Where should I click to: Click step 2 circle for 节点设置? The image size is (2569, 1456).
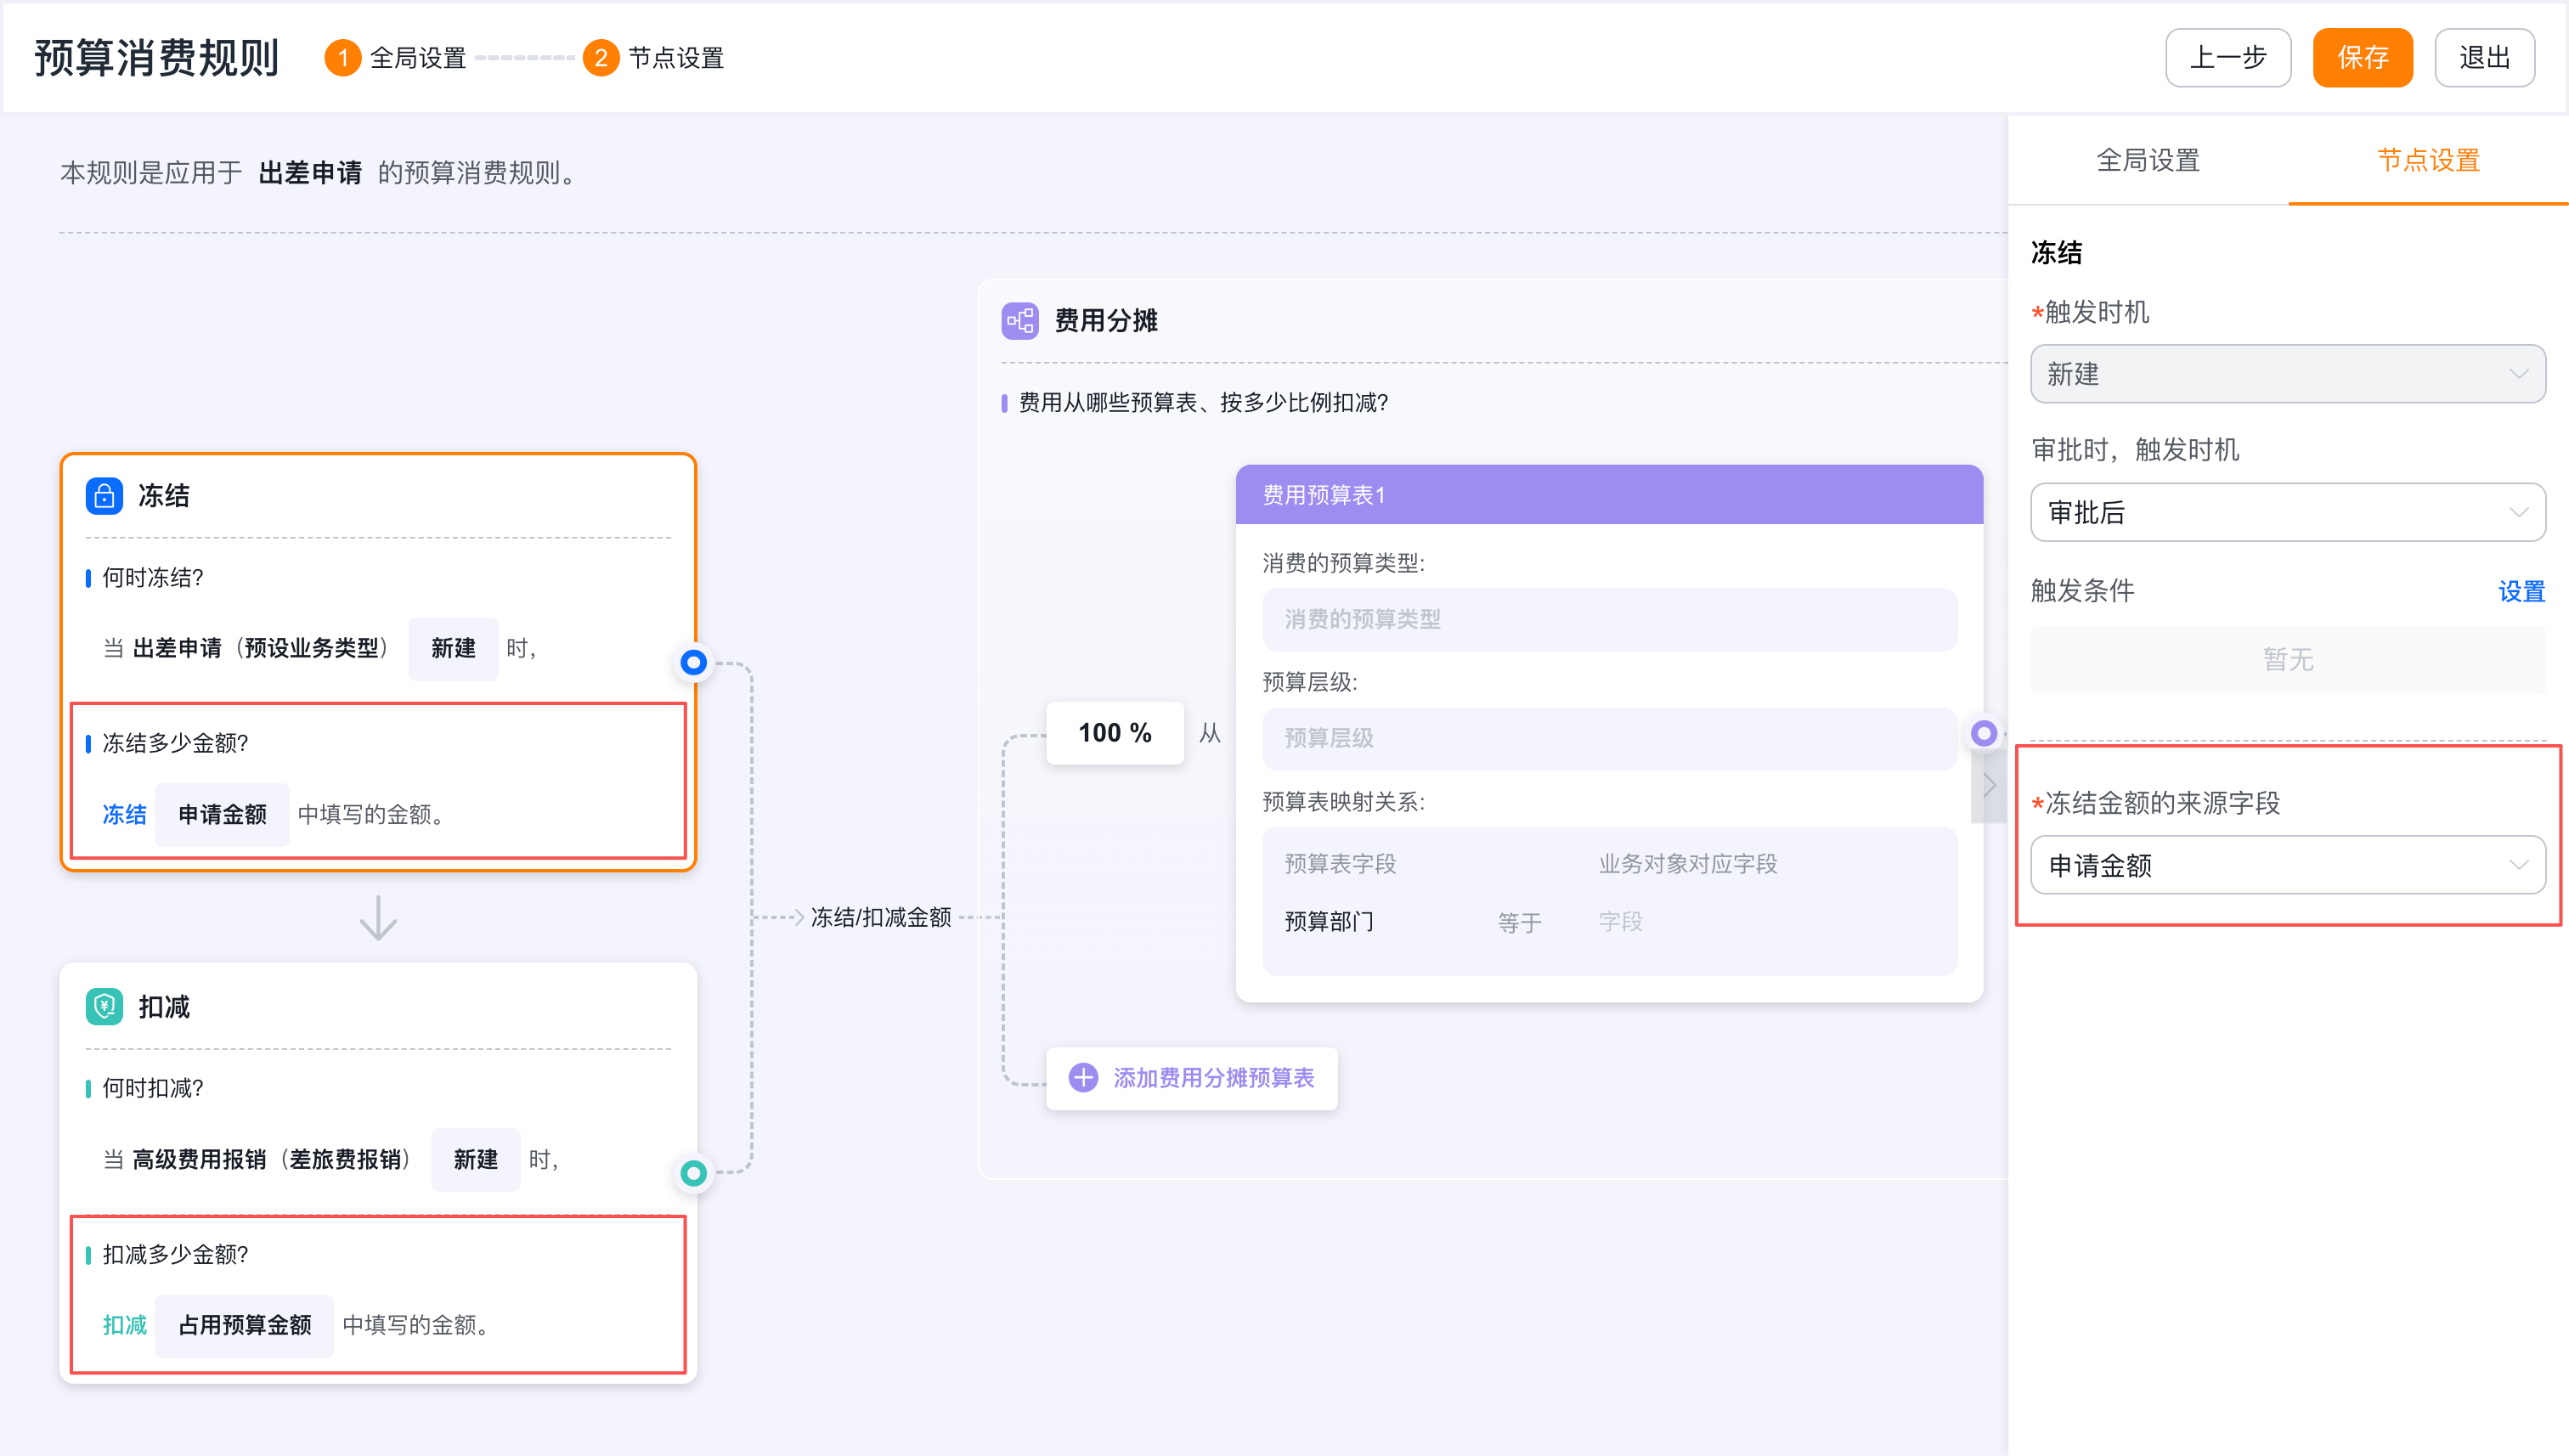pyautogui.click(x=600, y=58)
